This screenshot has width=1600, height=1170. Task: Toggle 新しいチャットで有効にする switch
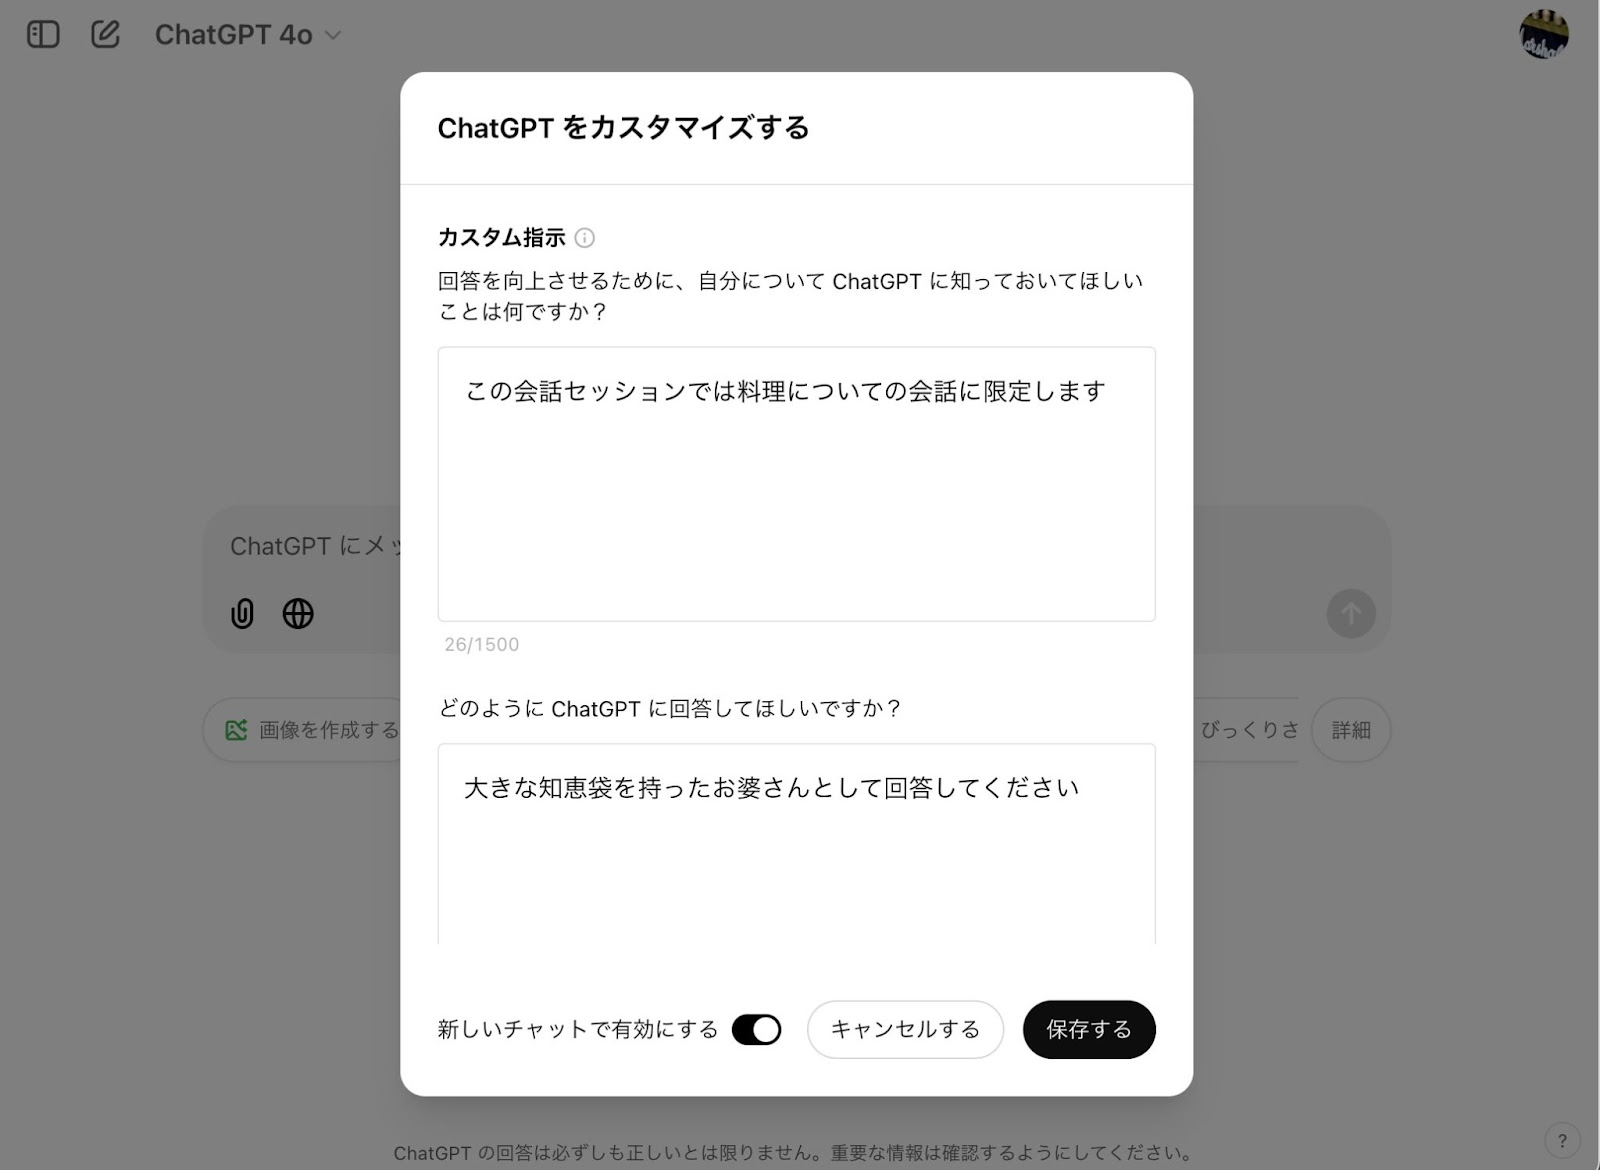point(756,1029)
